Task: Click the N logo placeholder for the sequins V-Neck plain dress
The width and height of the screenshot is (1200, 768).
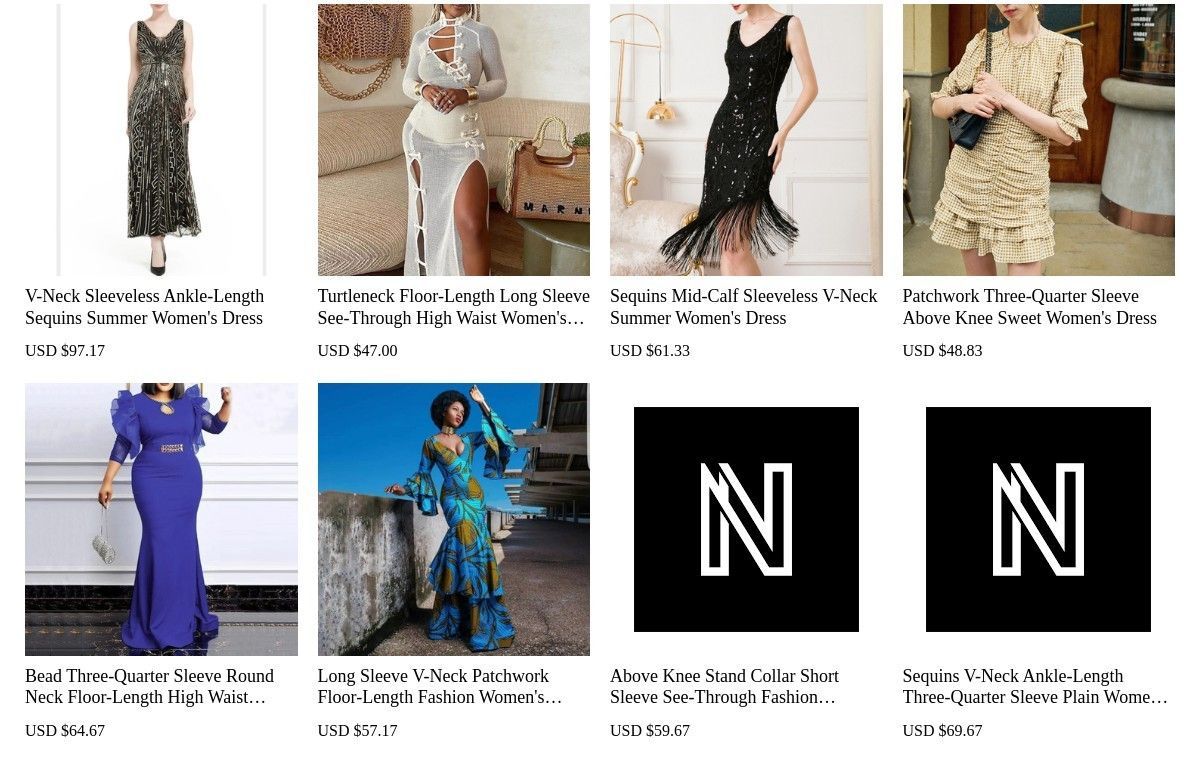Action: tap(1039, 519)
